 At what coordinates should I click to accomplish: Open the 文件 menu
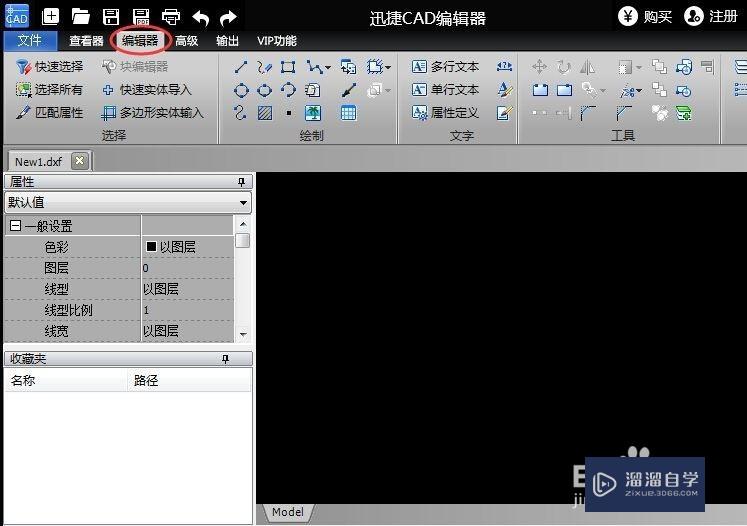[x=30, y=40]
